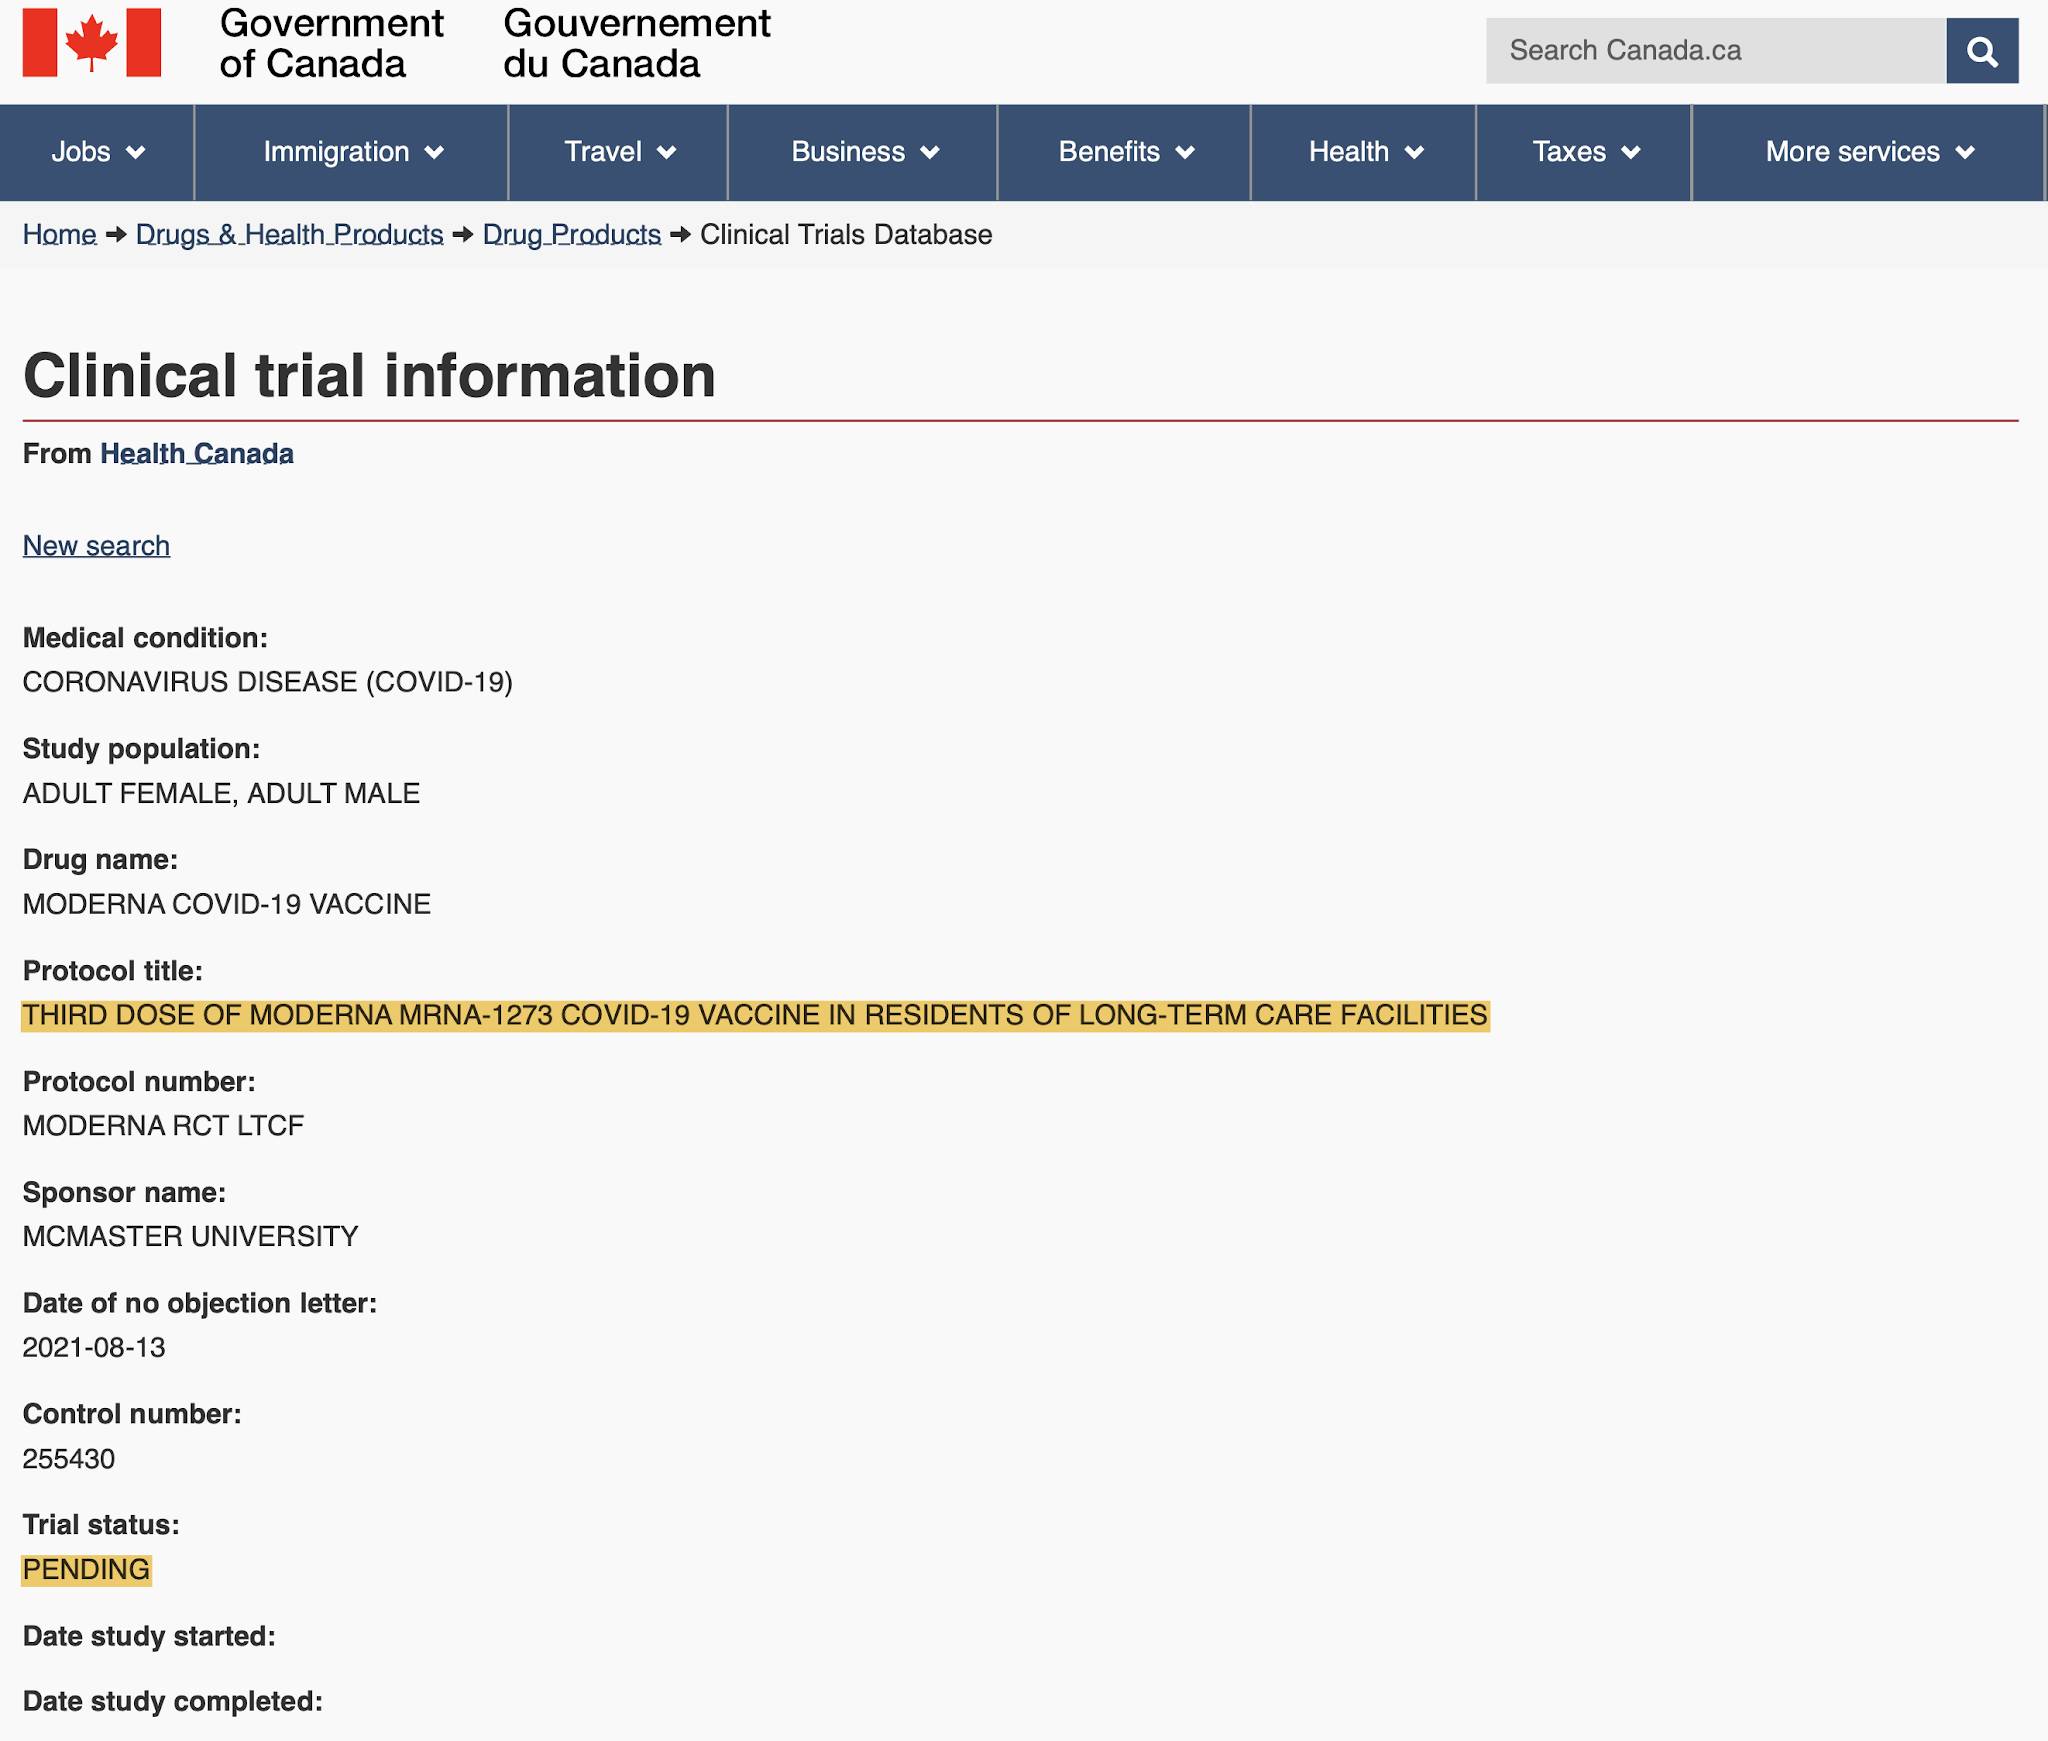The height and width of the screenshot is (1741, 2048).
Task: Click the highlighted PENDING status
Action: (x=86, y=1570)
